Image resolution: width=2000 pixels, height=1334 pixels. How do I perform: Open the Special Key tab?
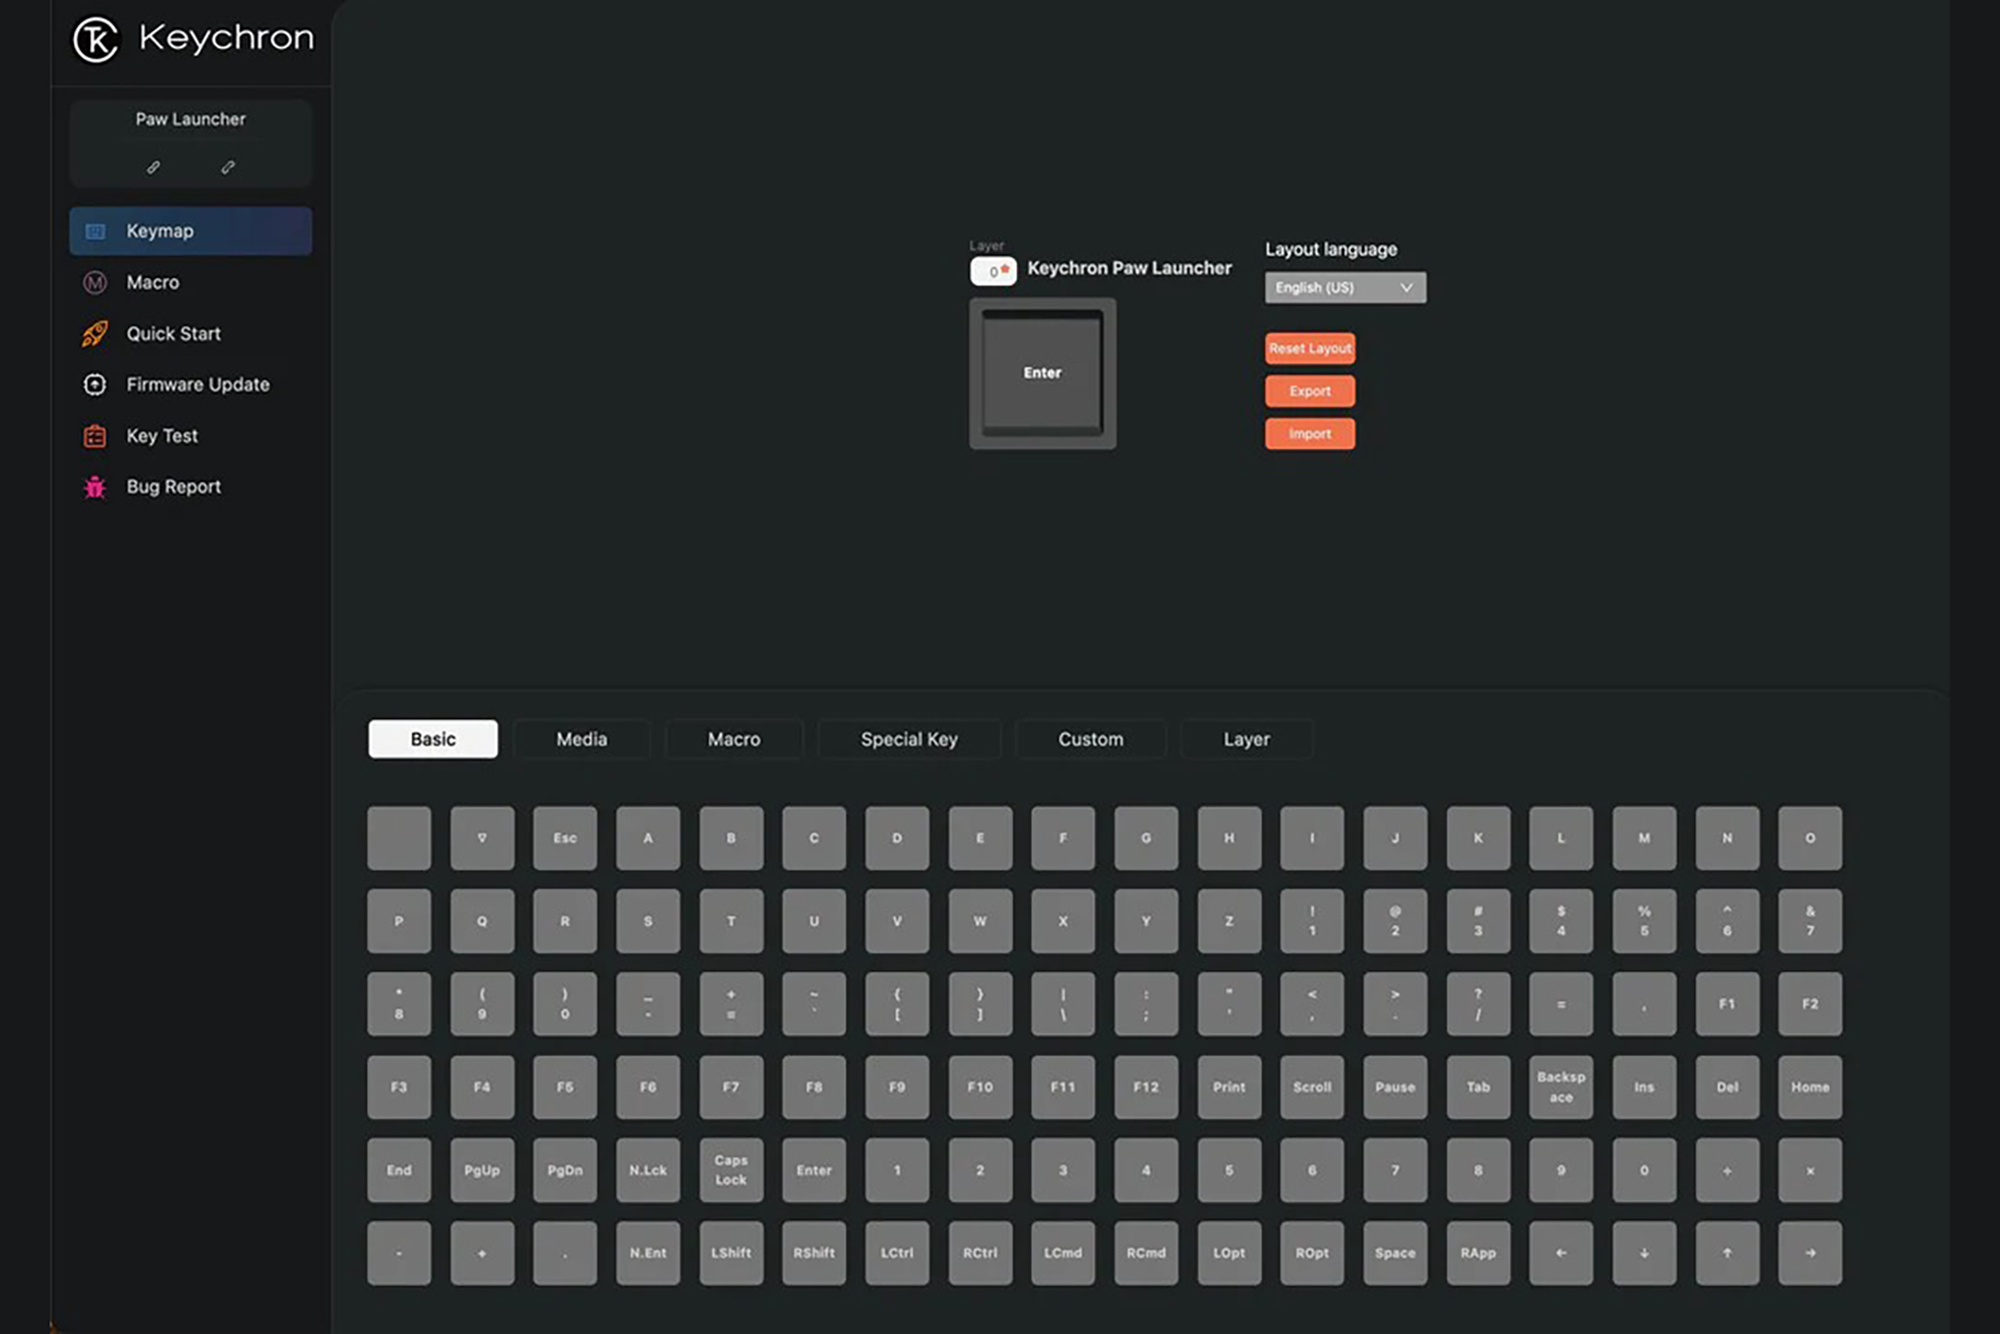point(909,739)
